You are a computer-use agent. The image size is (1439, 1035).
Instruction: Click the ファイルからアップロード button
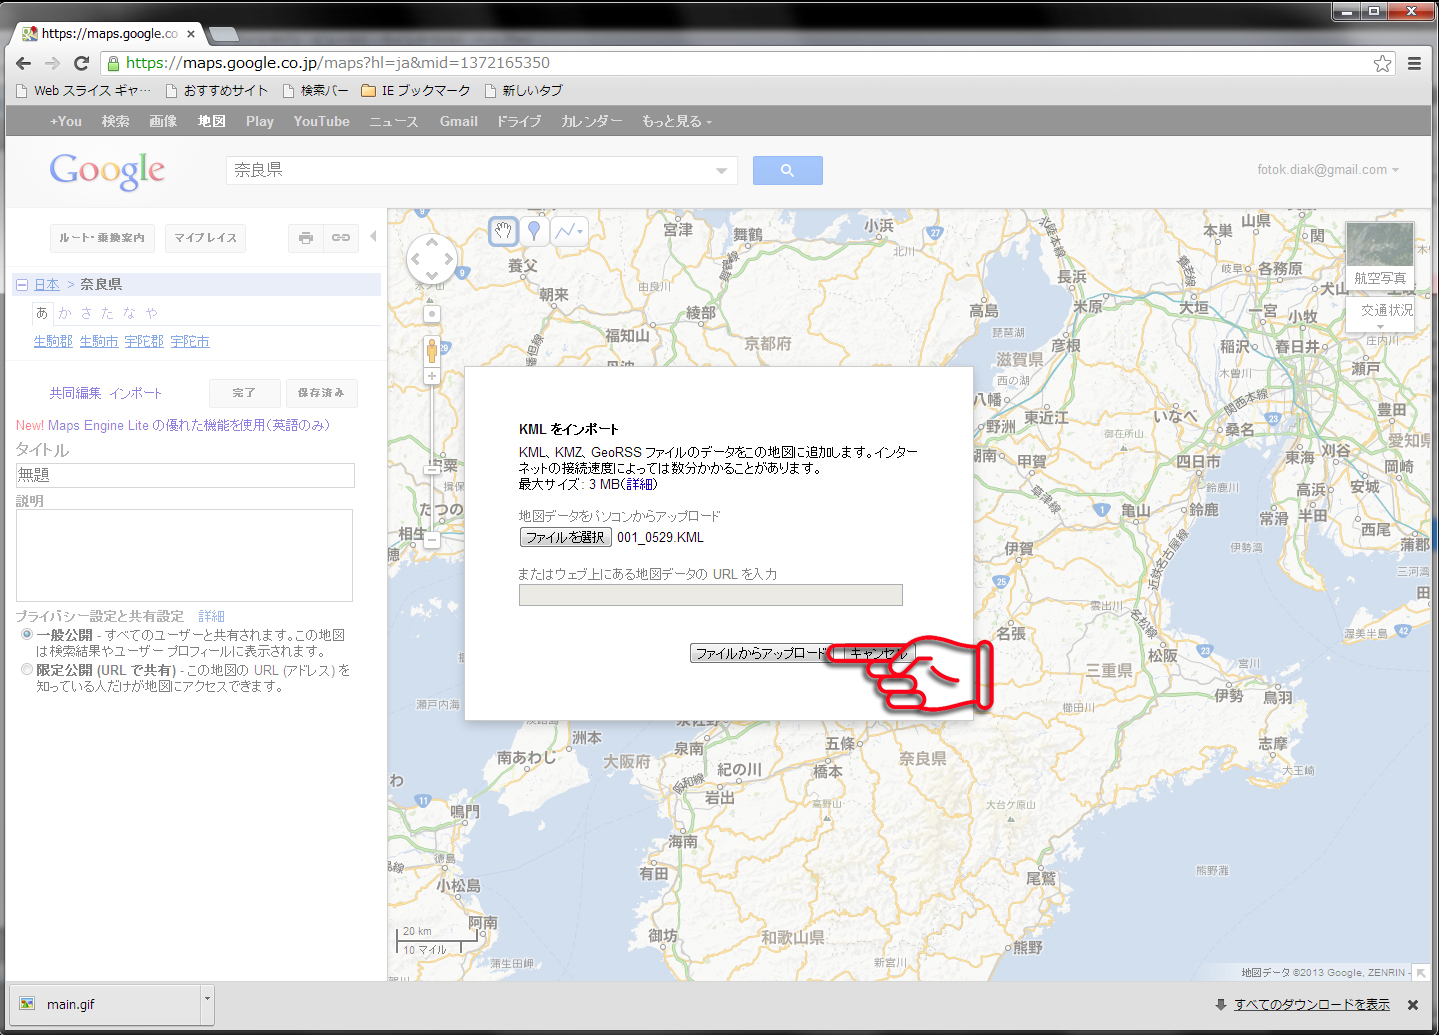[762, 653]
